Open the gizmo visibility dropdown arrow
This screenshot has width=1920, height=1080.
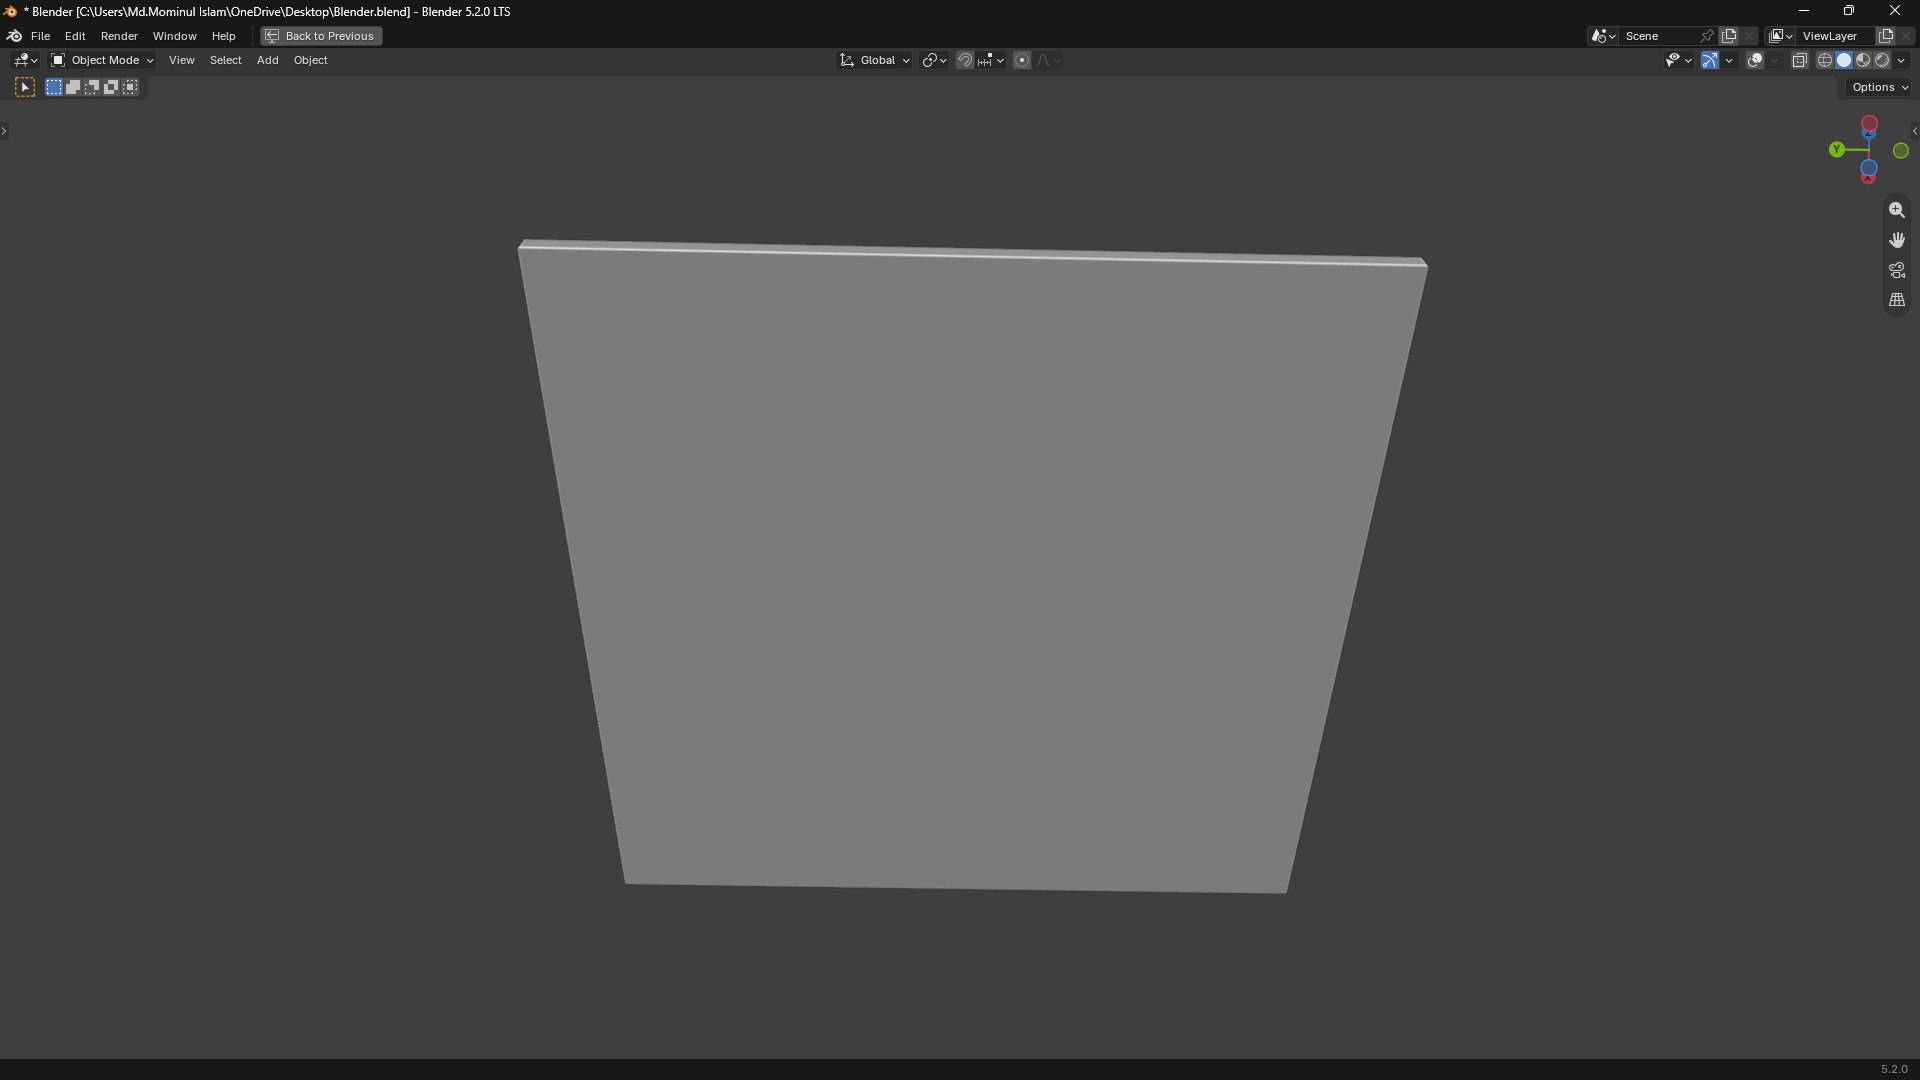click(1730, 61)
